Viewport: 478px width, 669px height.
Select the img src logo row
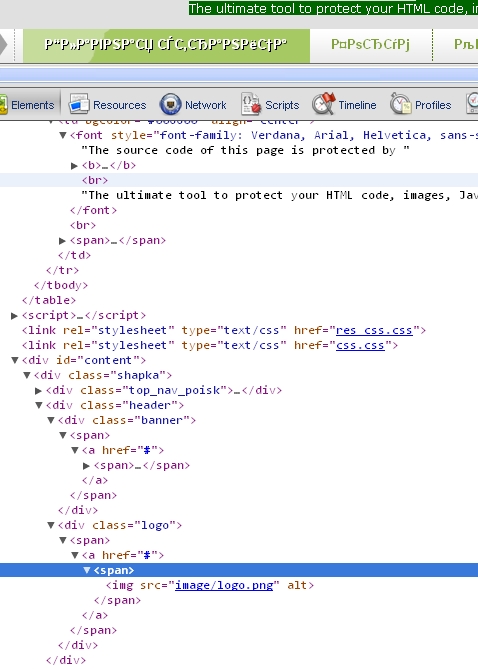coord(210,585)
